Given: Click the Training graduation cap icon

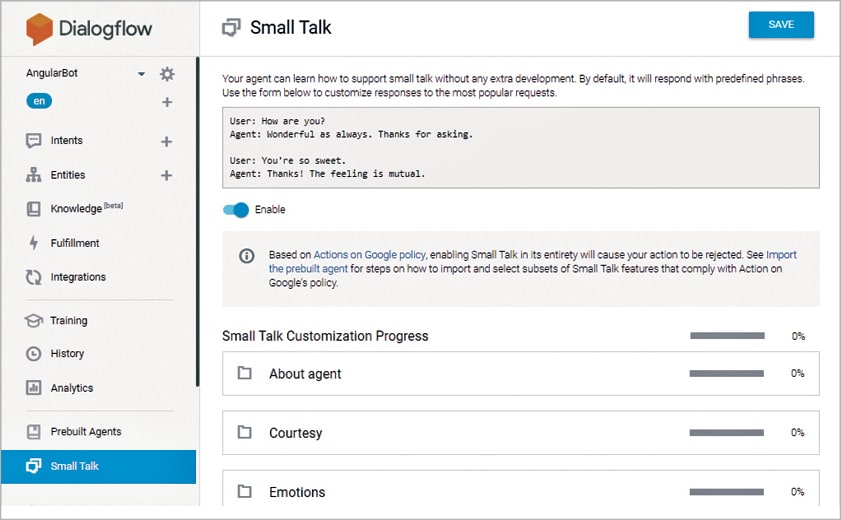Looking at the screenshot, I should pyautogui.click(x=33, y=321).
